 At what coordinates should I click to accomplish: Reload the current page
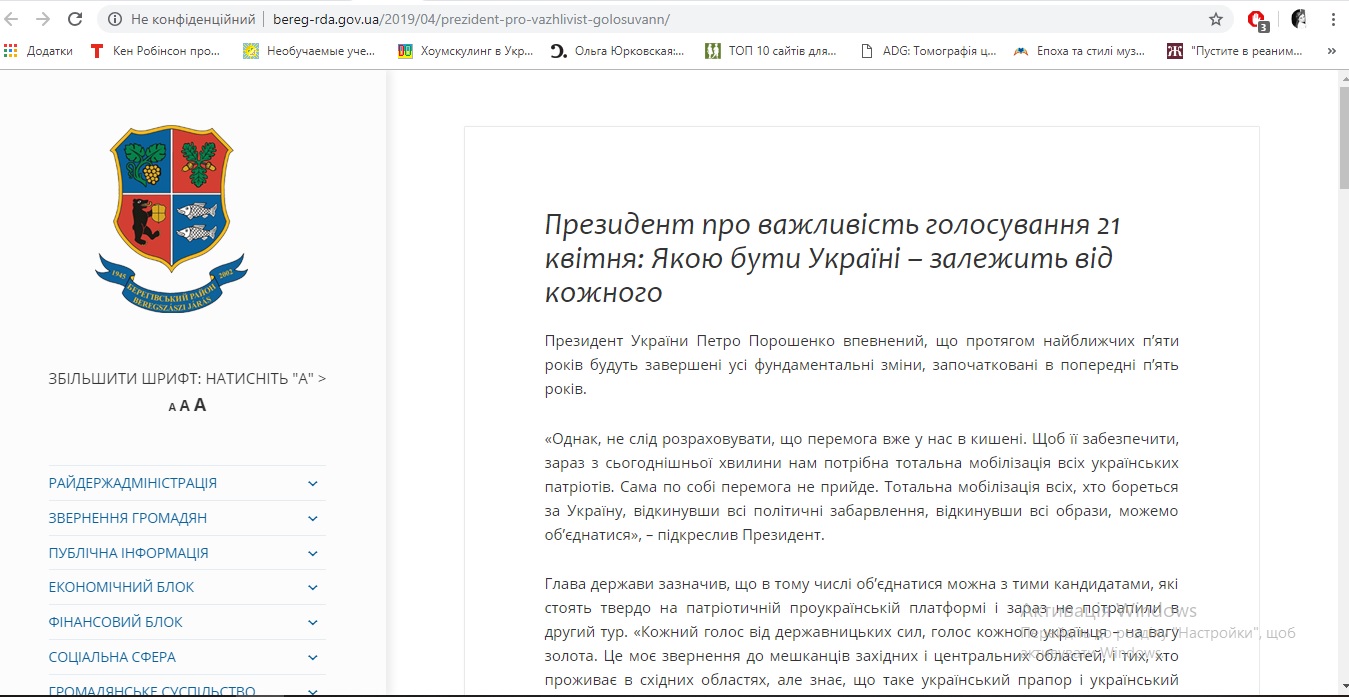(75, 19)
